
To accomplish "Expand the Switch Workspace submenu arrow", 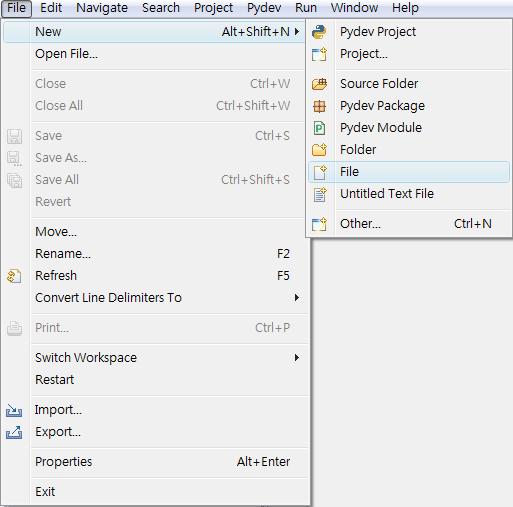I will coord(296,357).
